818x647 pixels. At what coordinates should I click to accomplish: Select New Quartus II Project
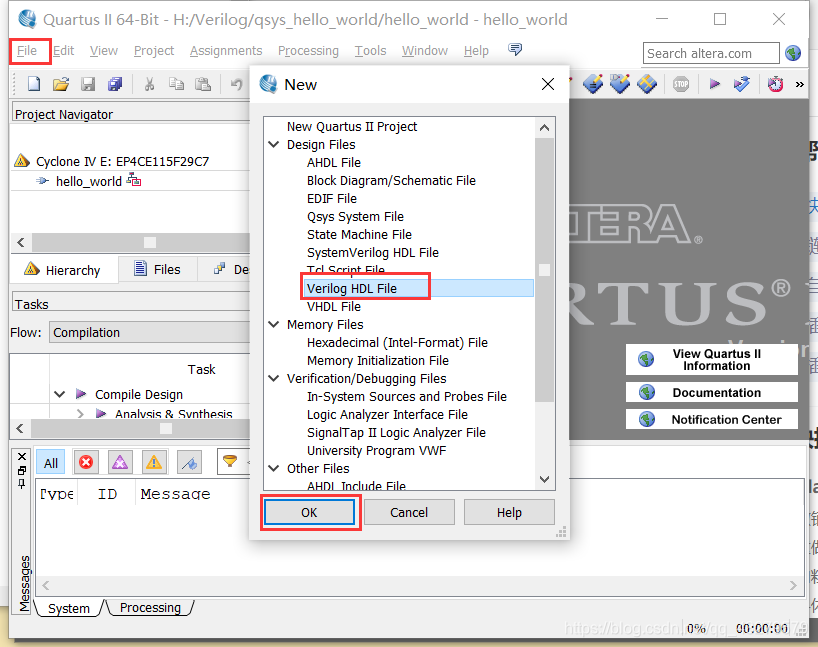pyautogui.click(x=352, y=126)
